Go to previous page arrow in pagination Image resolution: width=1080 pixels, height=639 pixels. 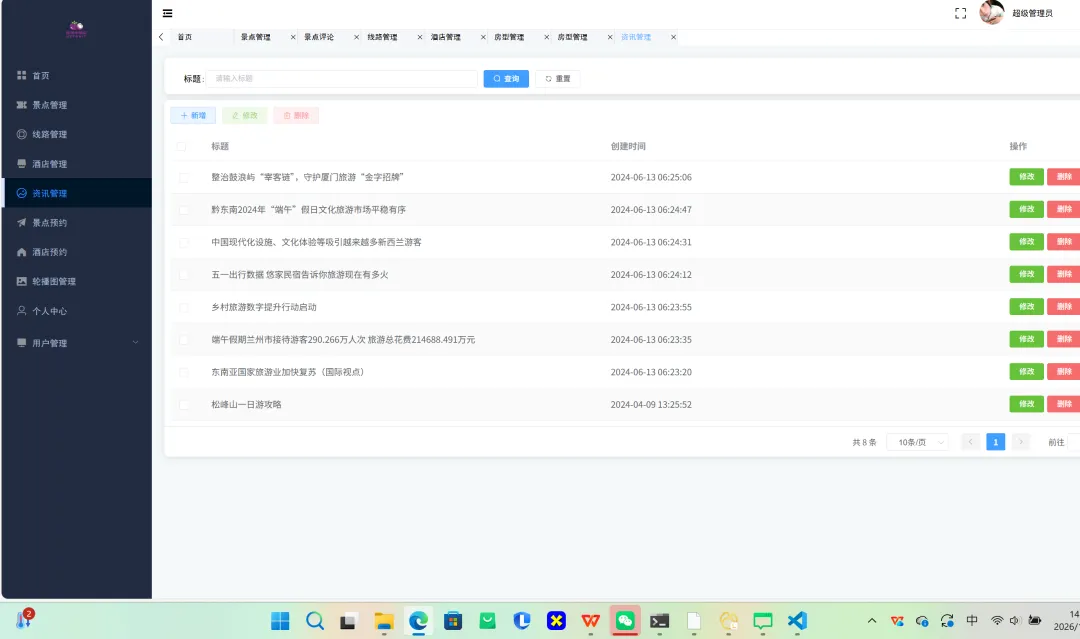(970, 442)
